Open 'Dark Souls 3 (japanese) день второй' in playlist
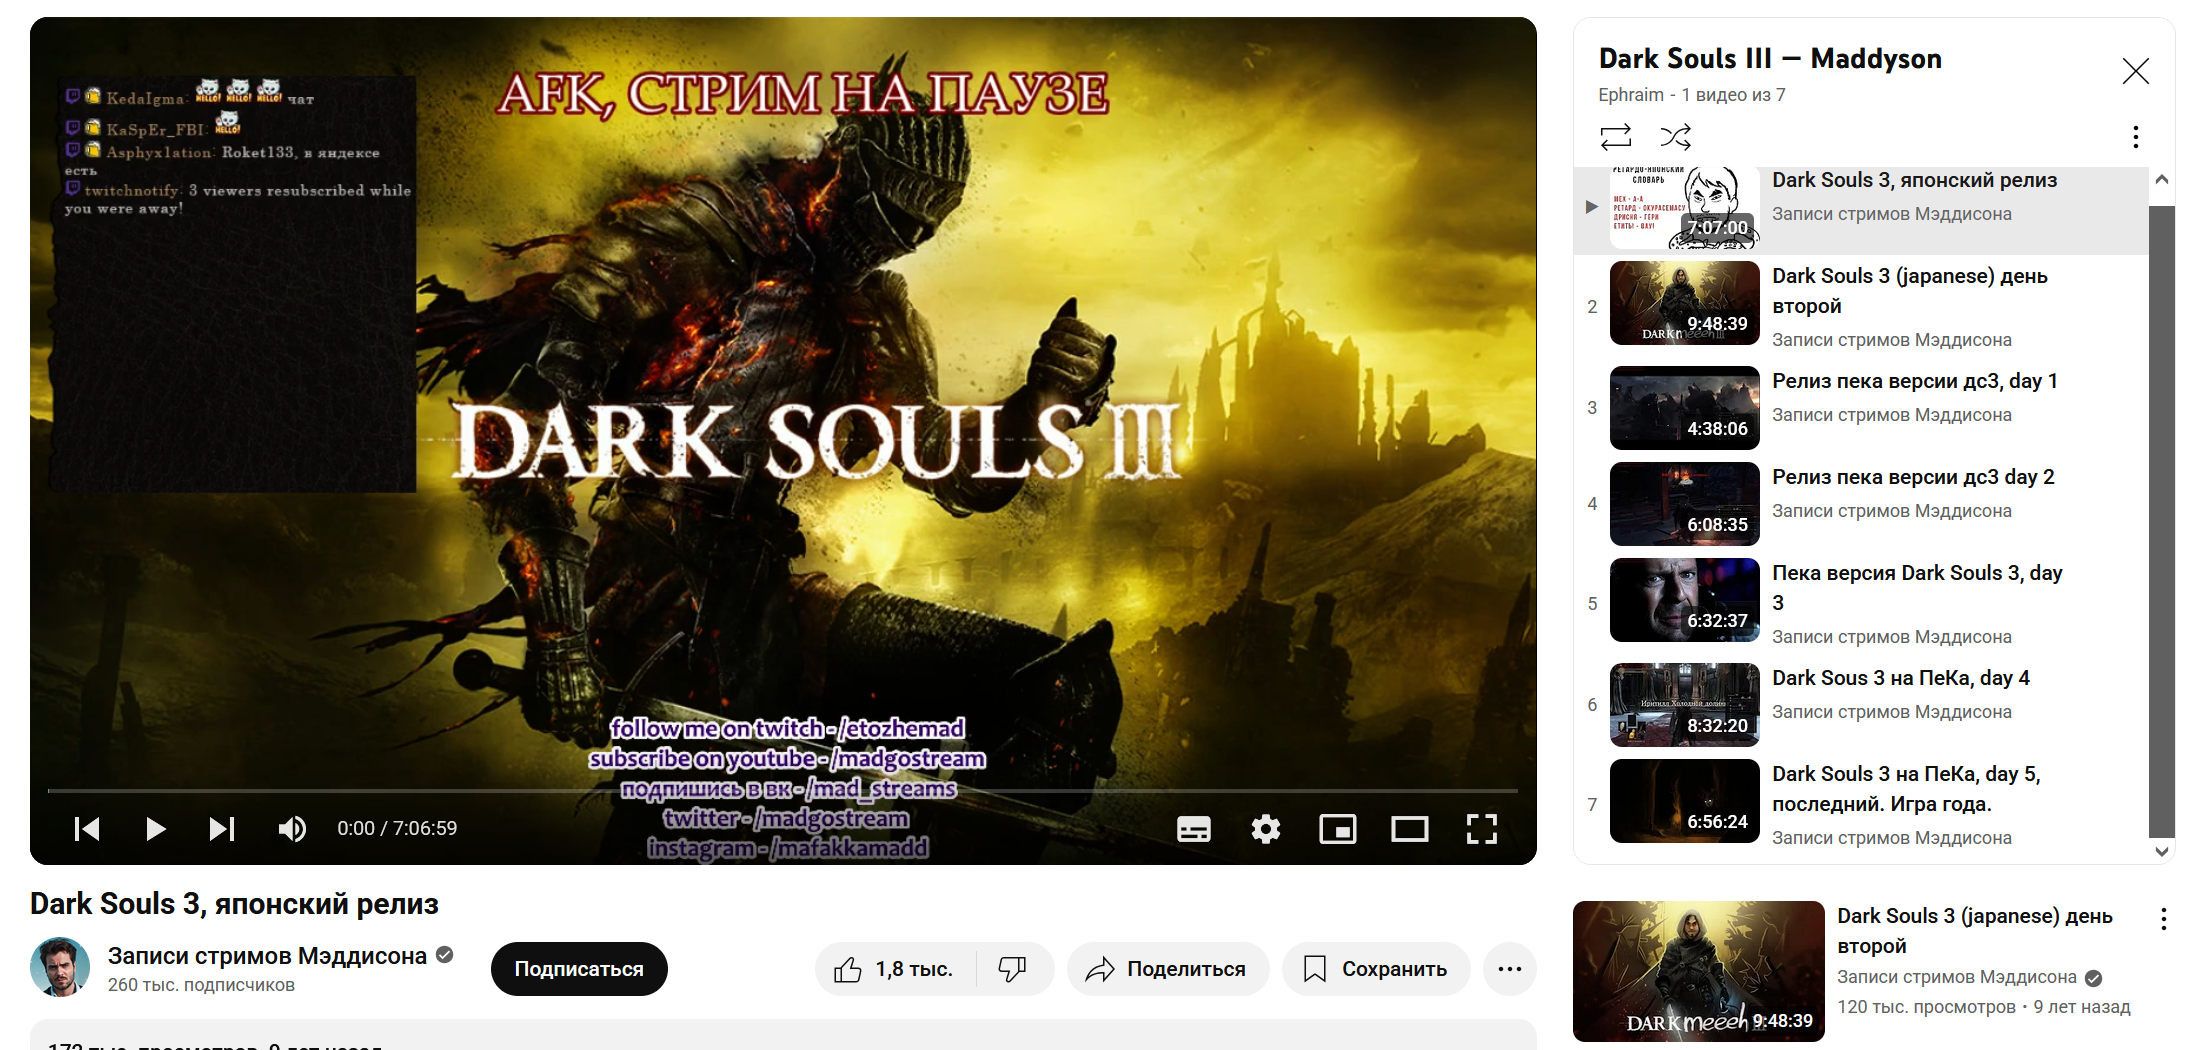 pyautogui.click(x=1910, y=291)
